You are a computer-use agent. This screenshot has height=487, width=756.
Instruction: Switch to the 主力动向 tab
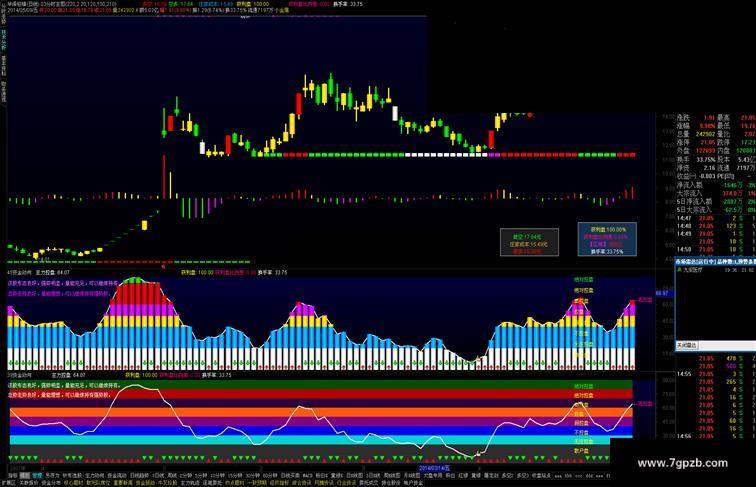pos(95,475)
